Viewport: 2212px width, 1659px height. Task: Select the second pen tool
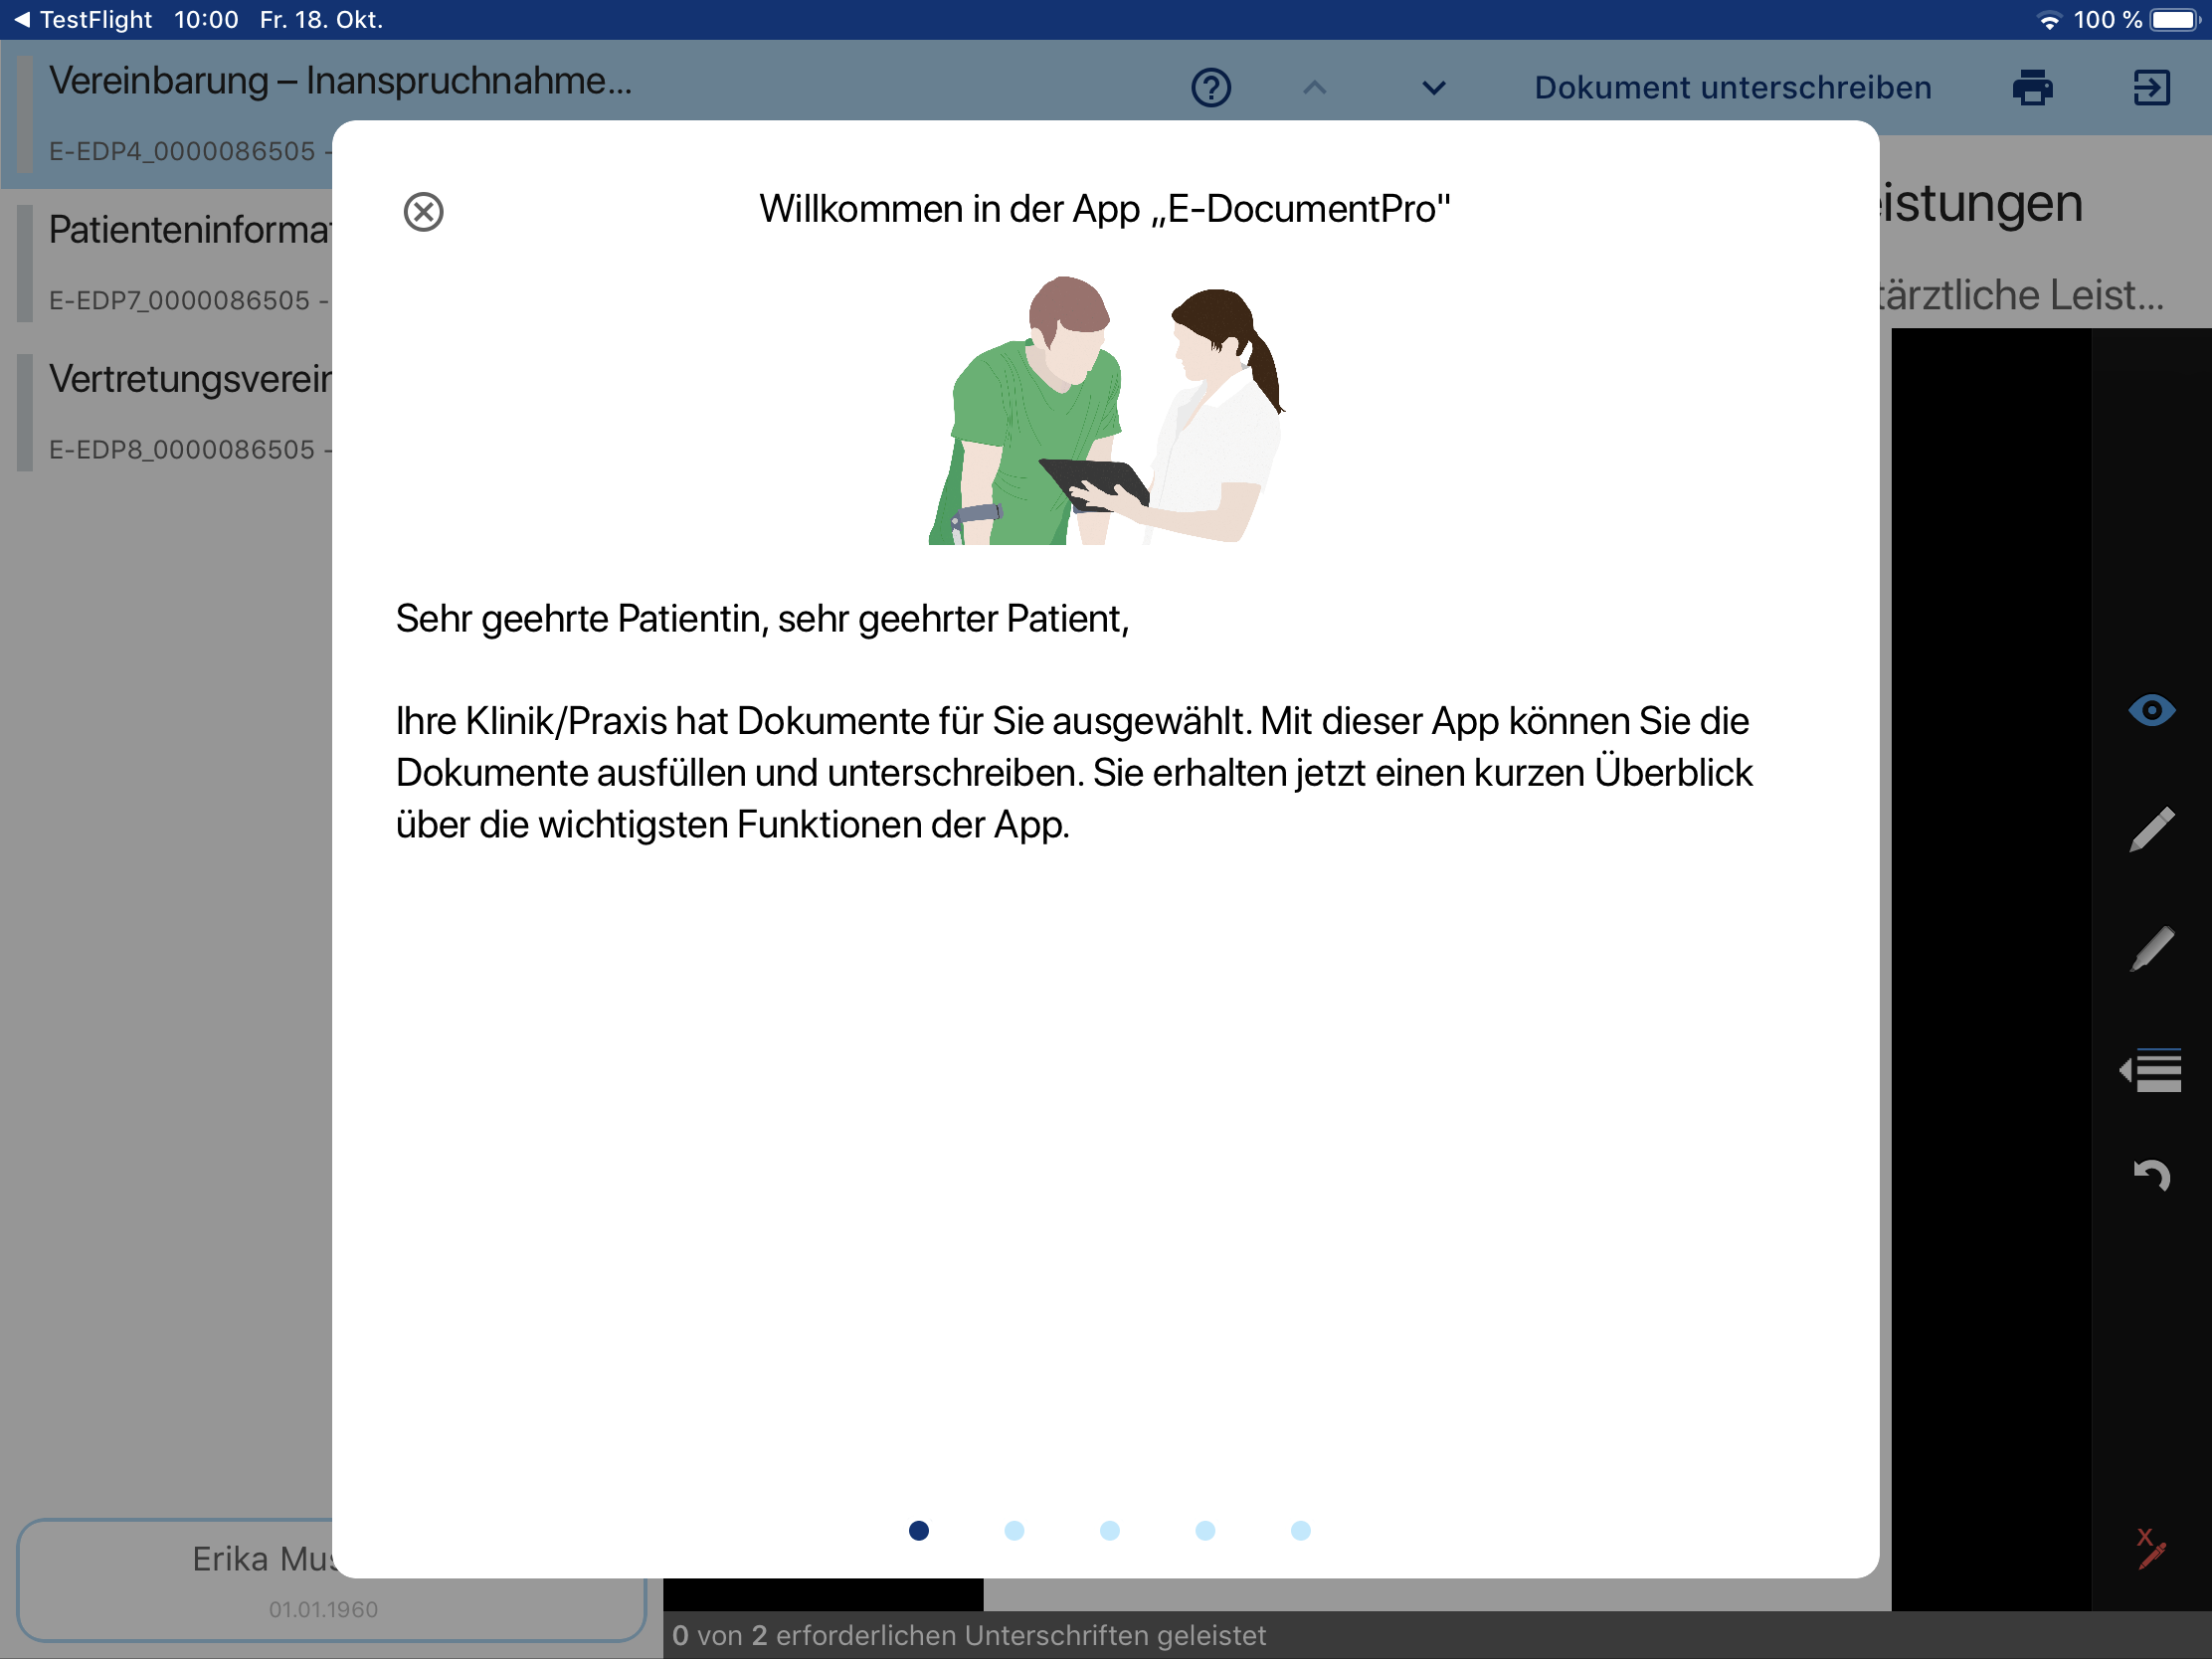click(x=2151, y=949)
